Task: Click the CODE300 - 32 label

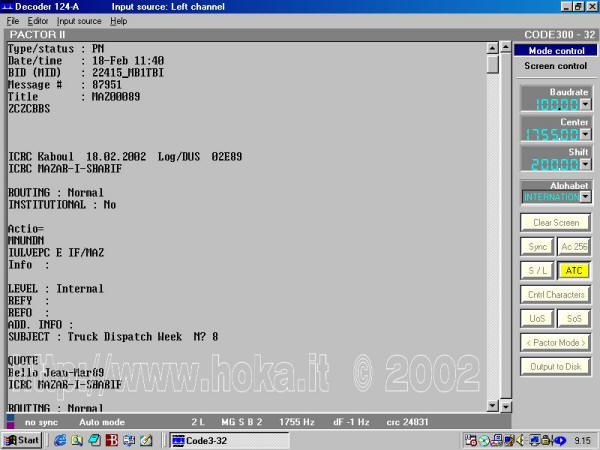Action: coord(559,34)
